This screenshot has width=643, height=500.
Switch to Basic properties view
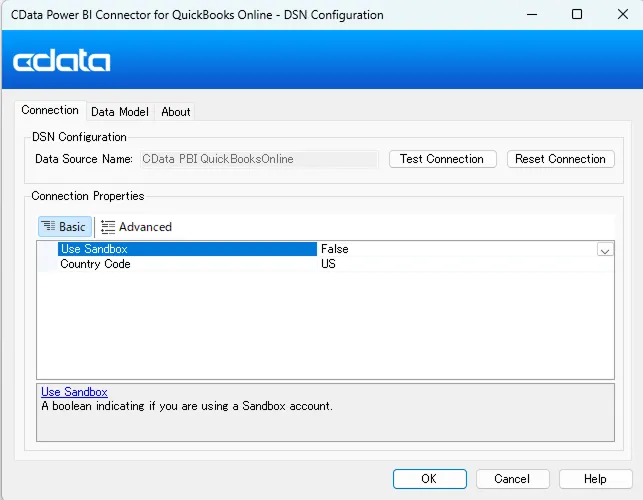pyautogui.click(x=65, y=227)
